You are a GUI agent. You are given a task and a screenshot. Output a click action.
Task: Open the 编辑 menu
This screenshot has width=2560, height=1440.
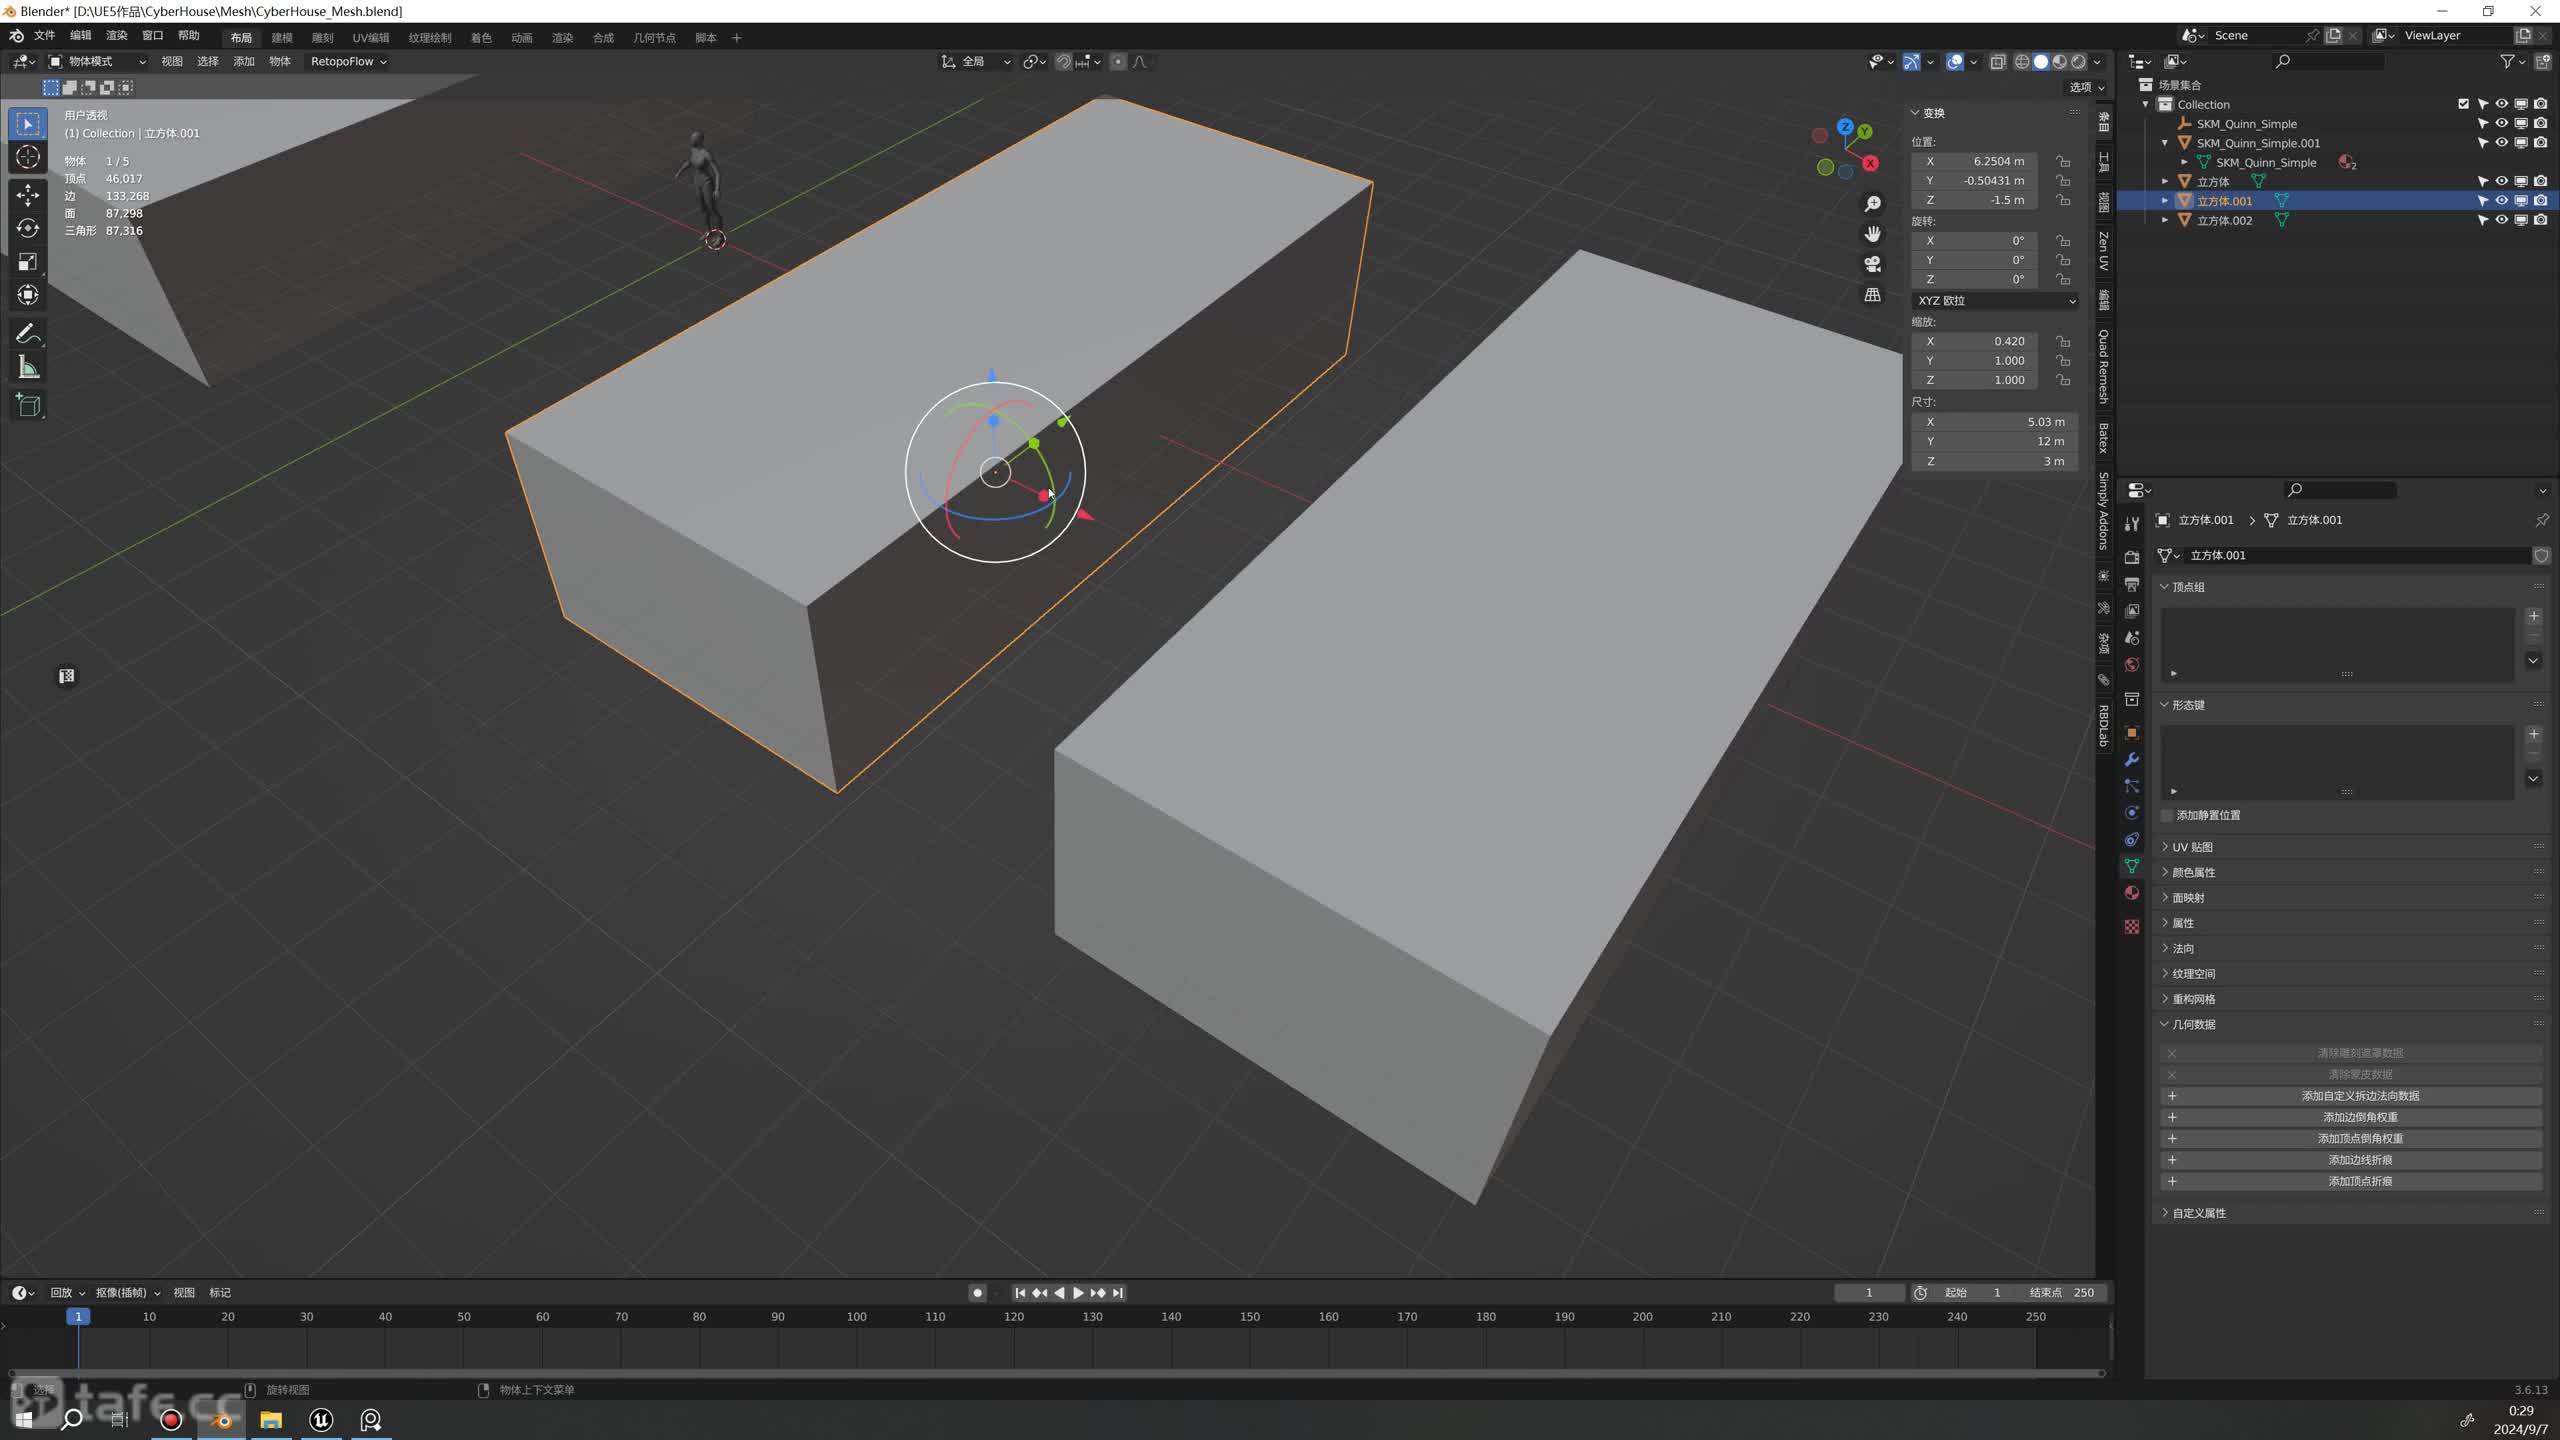tap(81, 36)
